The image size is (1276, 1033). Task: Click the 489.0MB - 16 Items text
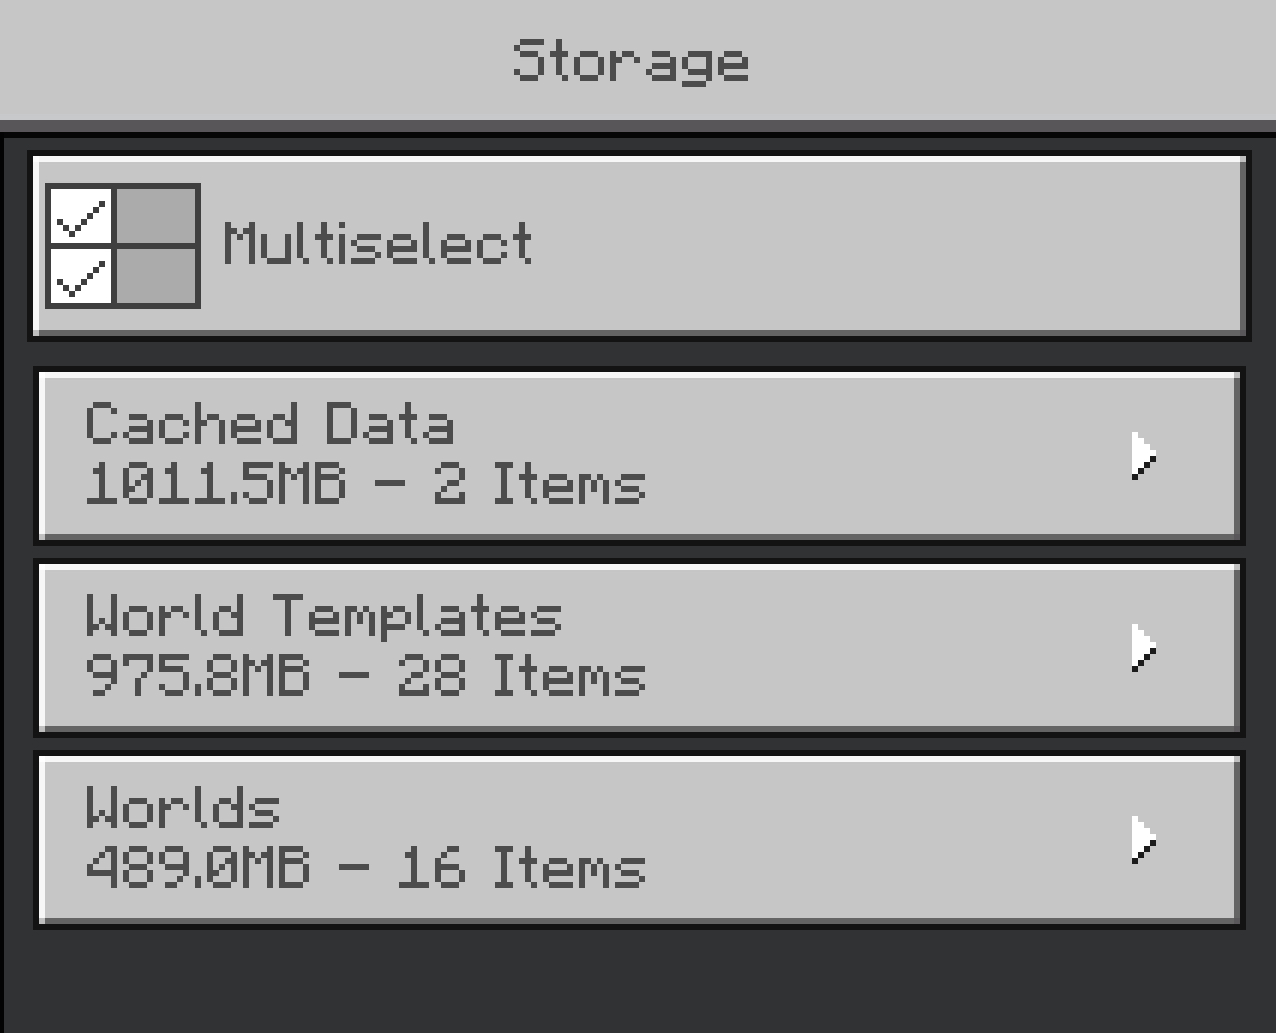(366, 868)
